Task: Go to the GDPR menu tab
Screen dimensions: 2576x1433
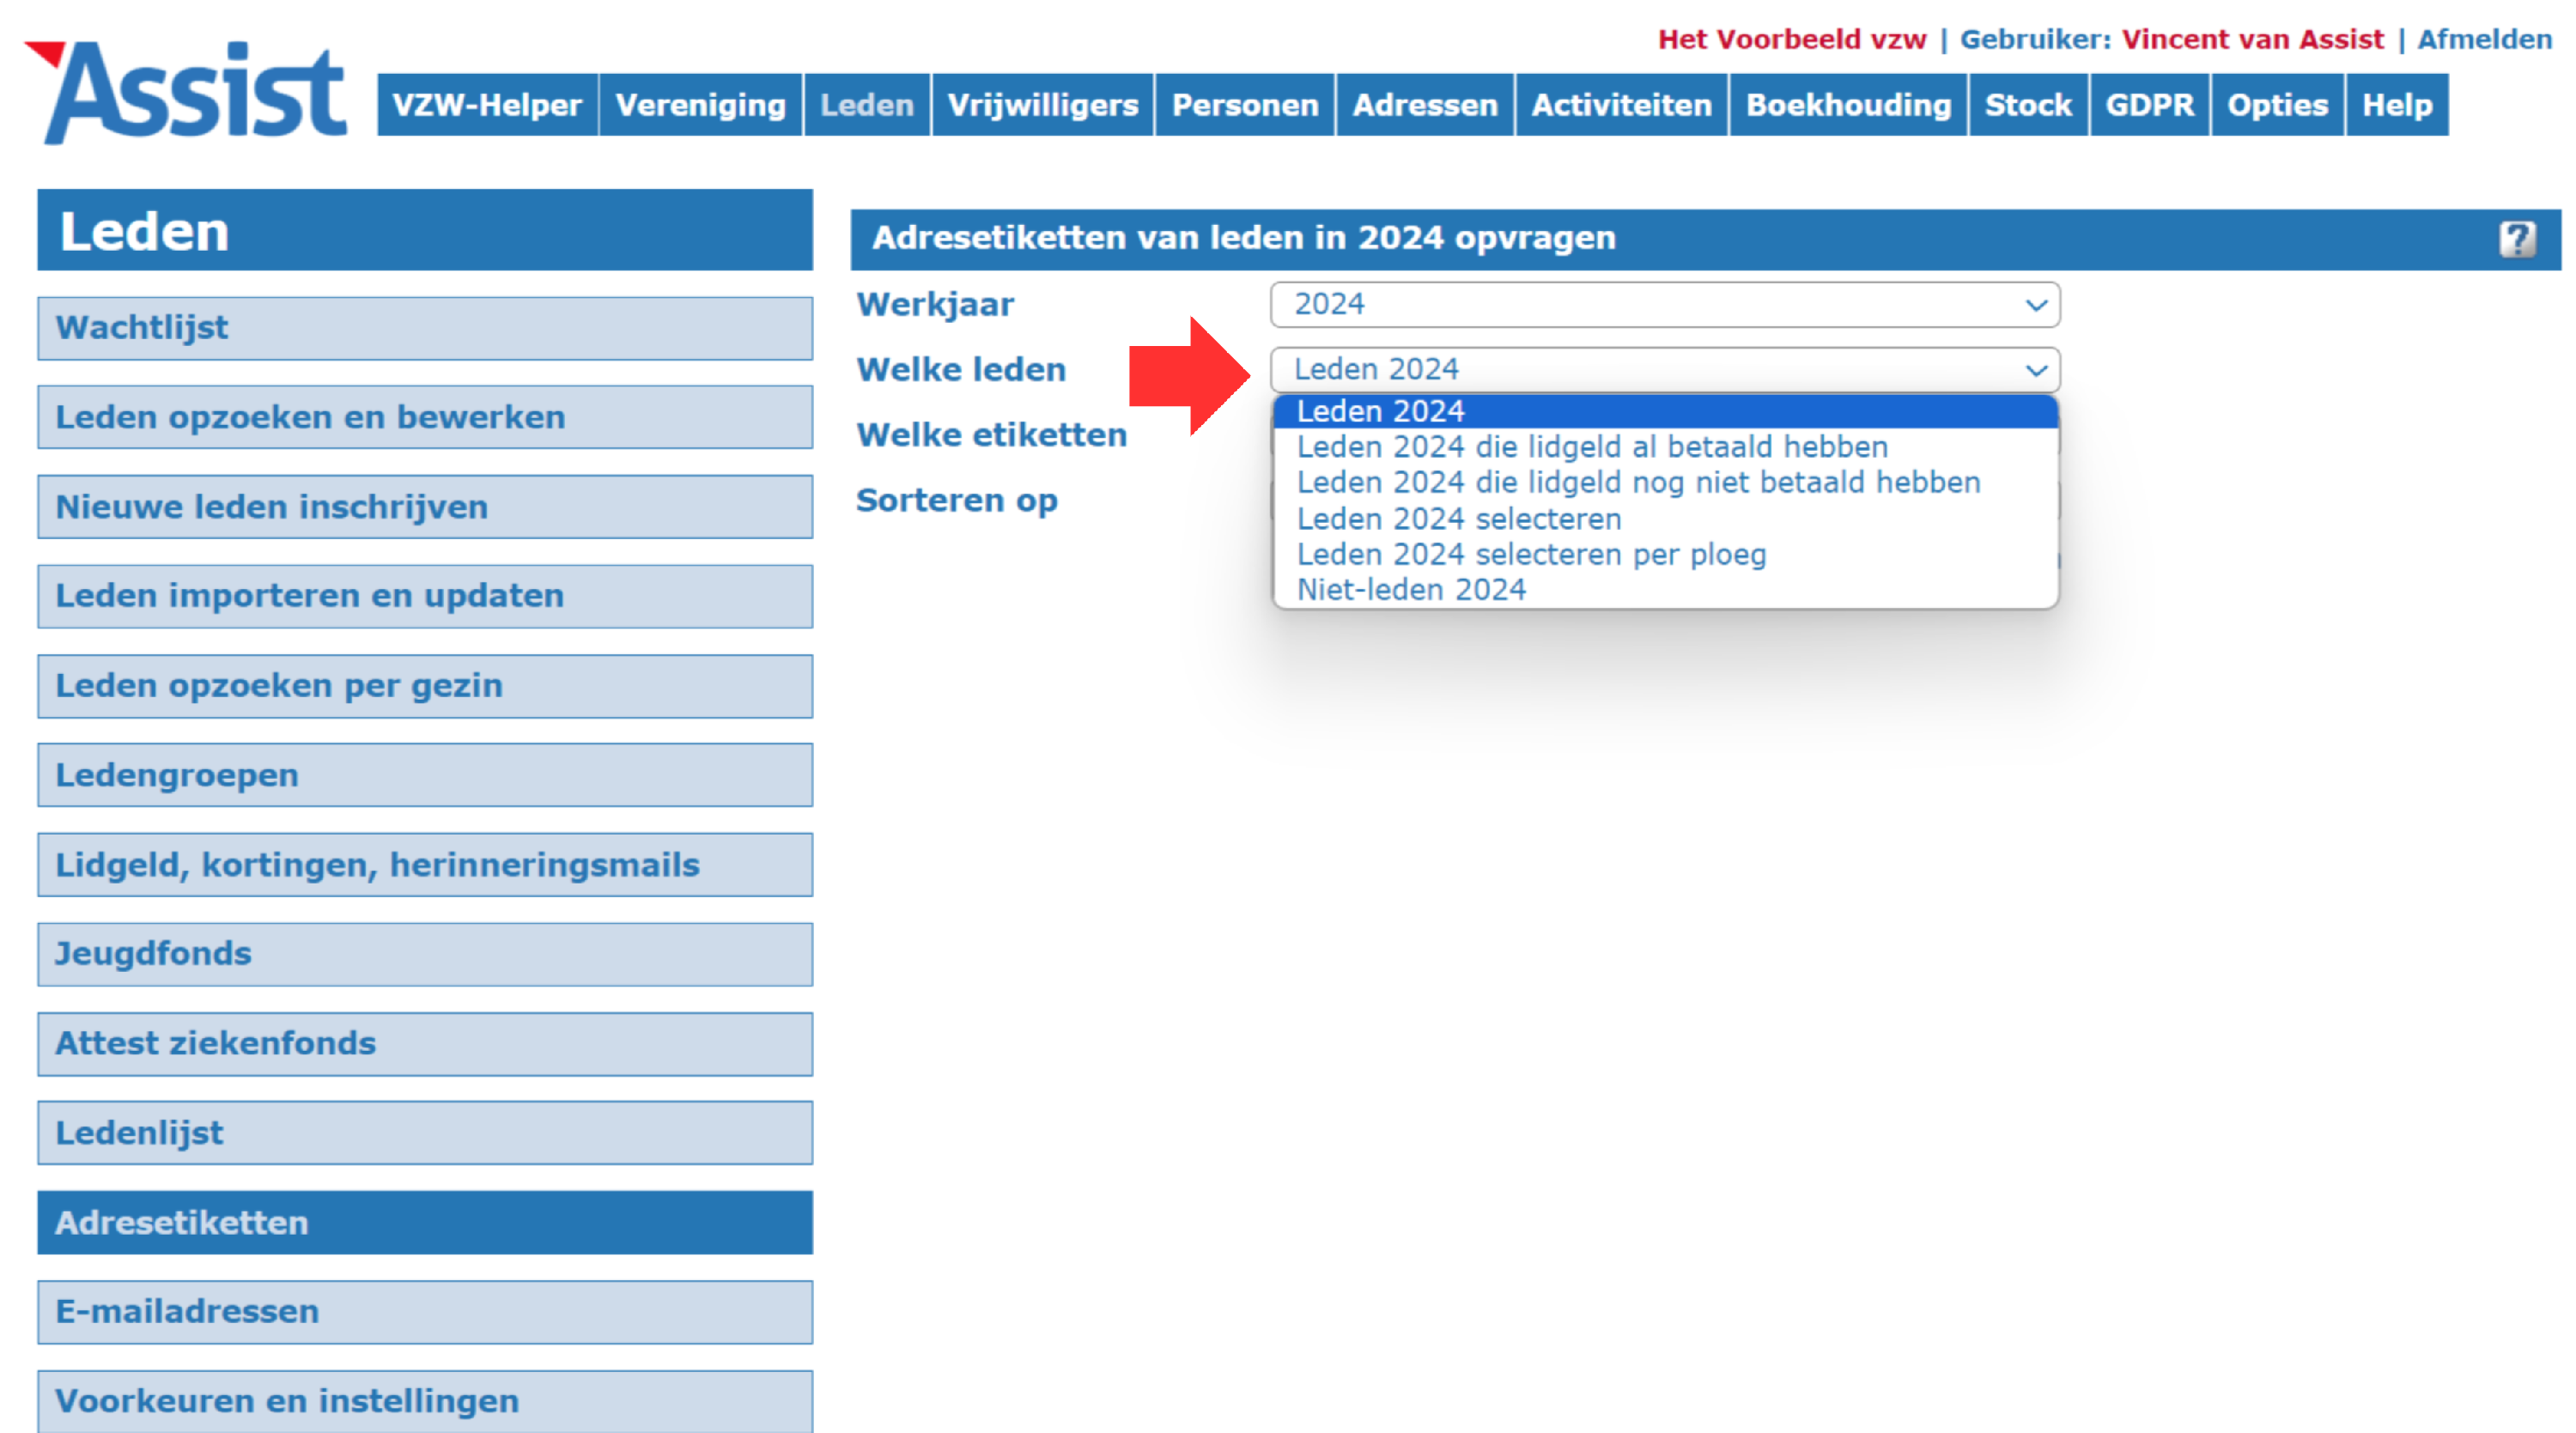Action: point(2148,105)
